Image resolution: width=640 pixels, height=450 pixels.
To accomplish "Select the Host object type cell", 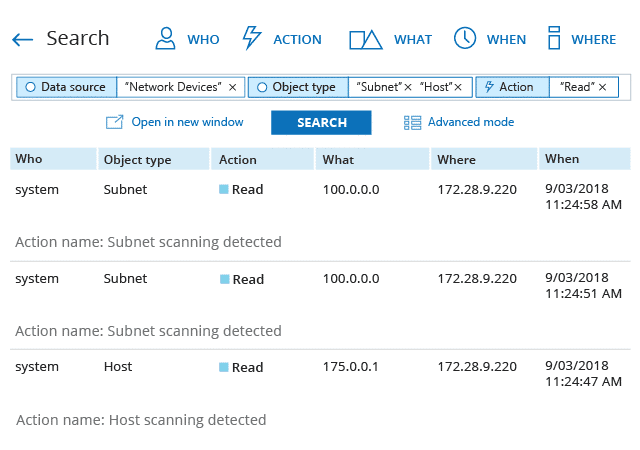I will (118, 367).
